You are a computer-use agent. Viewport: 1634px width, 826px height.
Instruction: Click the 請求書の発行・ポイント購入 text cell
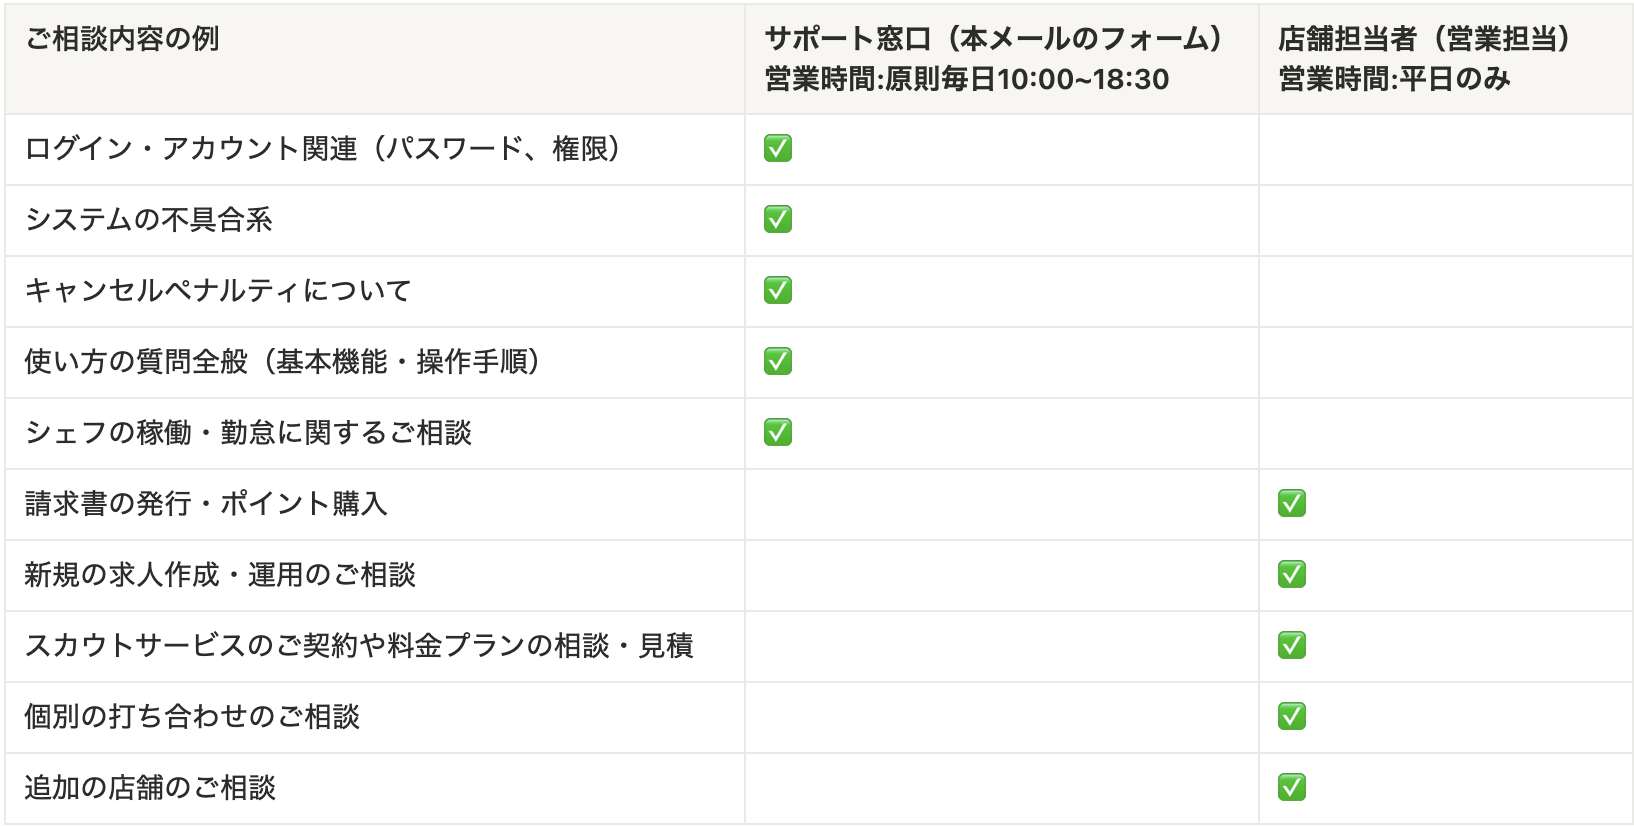click(x=206, y=504)
